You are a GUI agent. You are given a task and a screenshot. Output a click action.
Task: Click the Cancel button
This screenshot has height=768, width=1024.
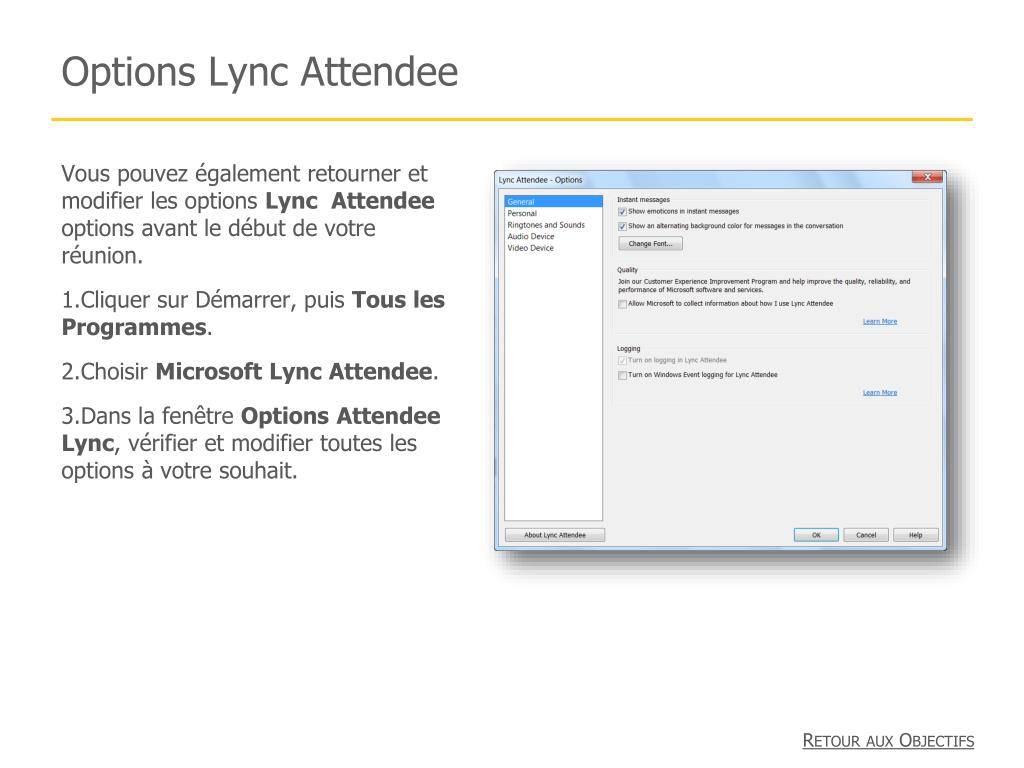point(866,535)
